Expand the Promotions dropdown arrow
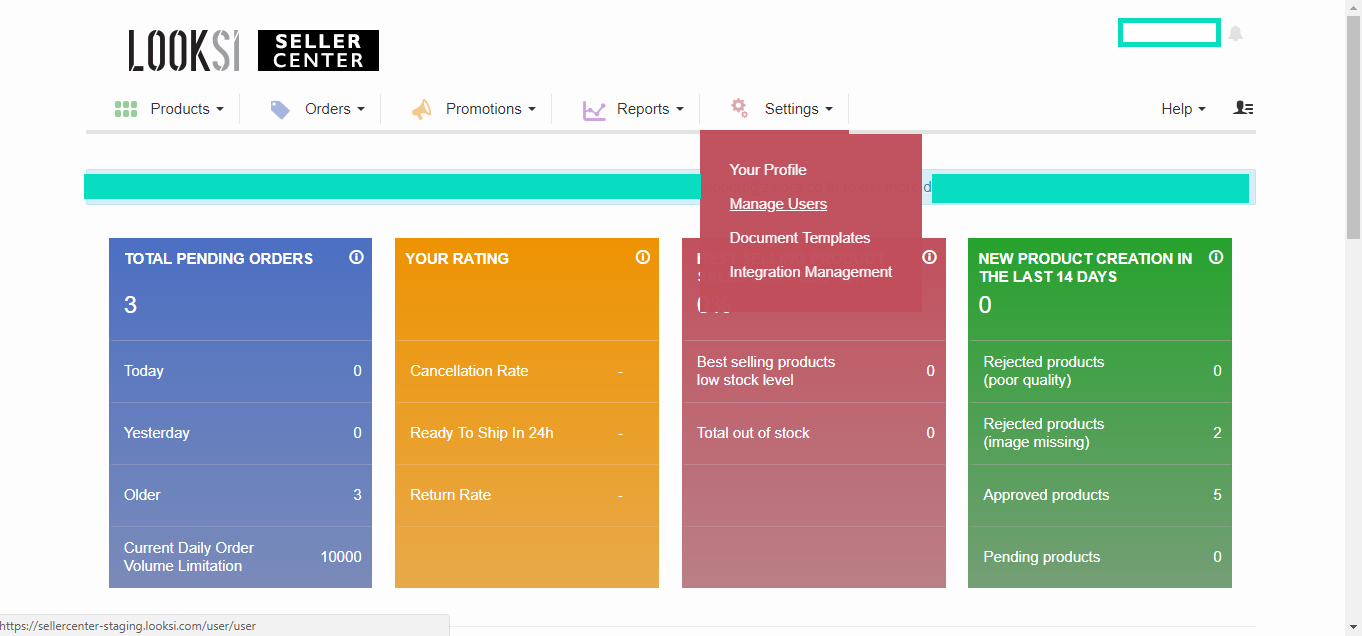1362x636 pixels. (532, 109)
